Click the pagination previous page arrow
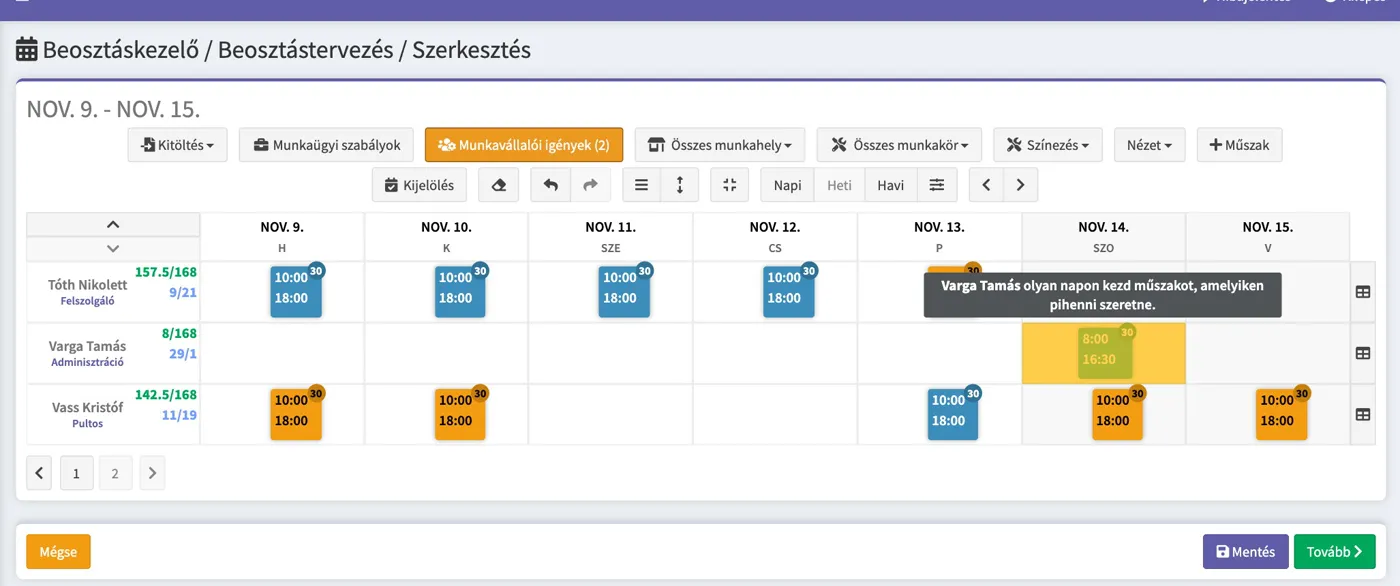Viewport: 1400px width, 586px height. pyautogui.click(x=39, y=473)
